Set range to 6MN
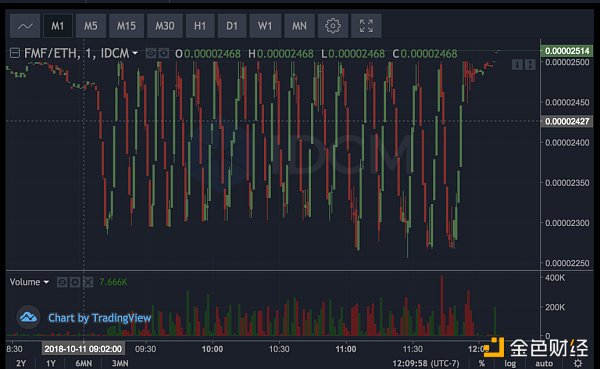 (83, 363)
